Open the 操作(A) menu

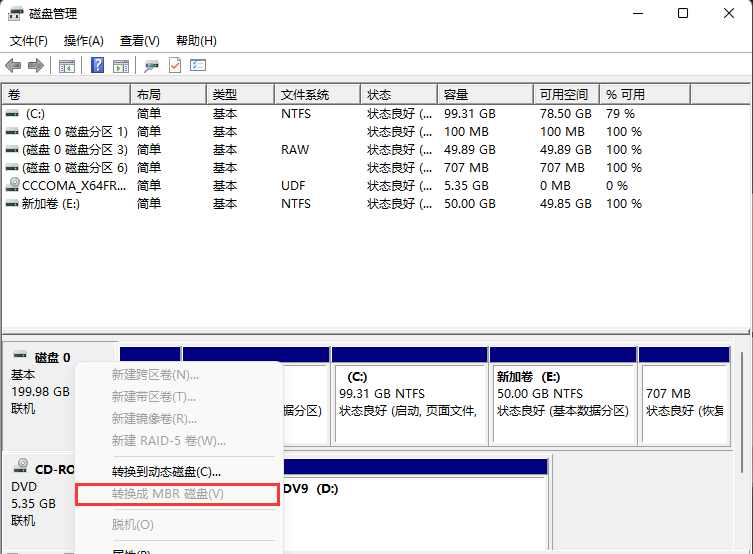pos(83,41)
